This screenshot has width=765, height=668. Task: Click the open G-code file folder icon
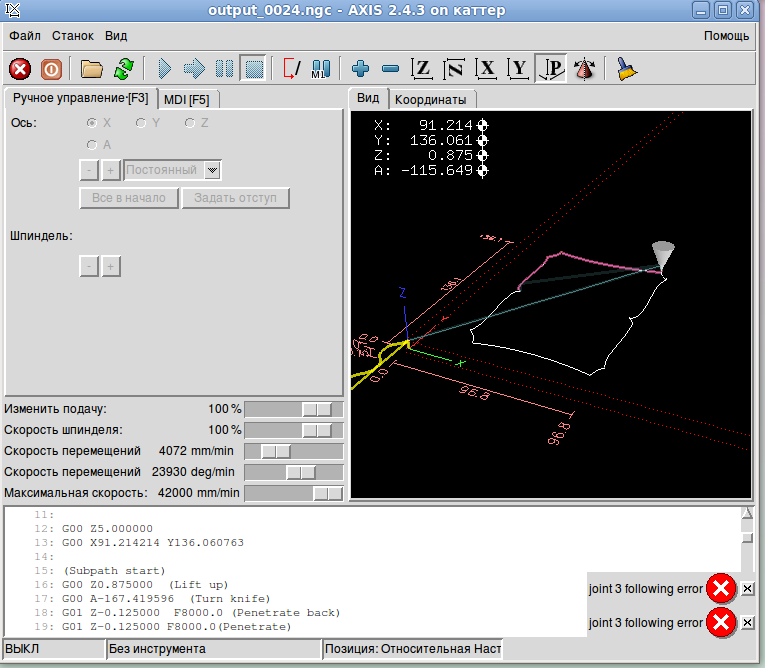pyautogui.click(x=92, y=69)
